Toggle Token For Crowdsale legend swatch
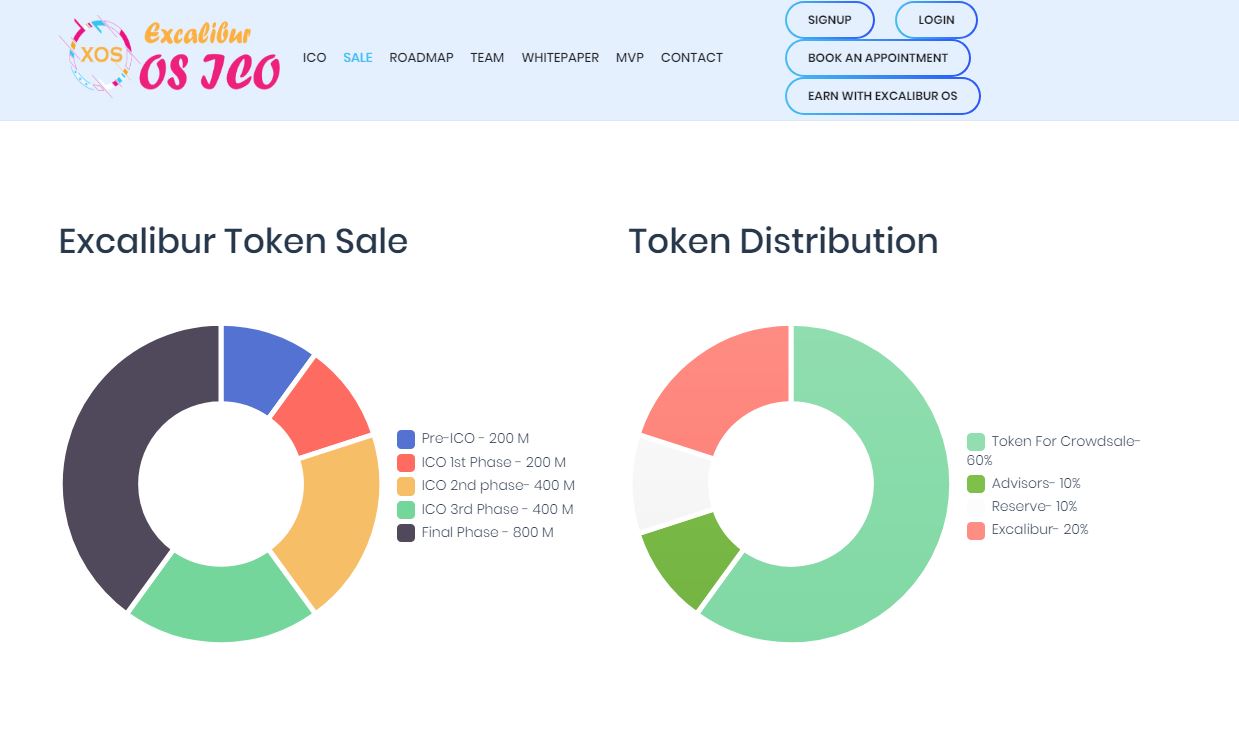Screen dimensions: 1239x738 [976, 442]
